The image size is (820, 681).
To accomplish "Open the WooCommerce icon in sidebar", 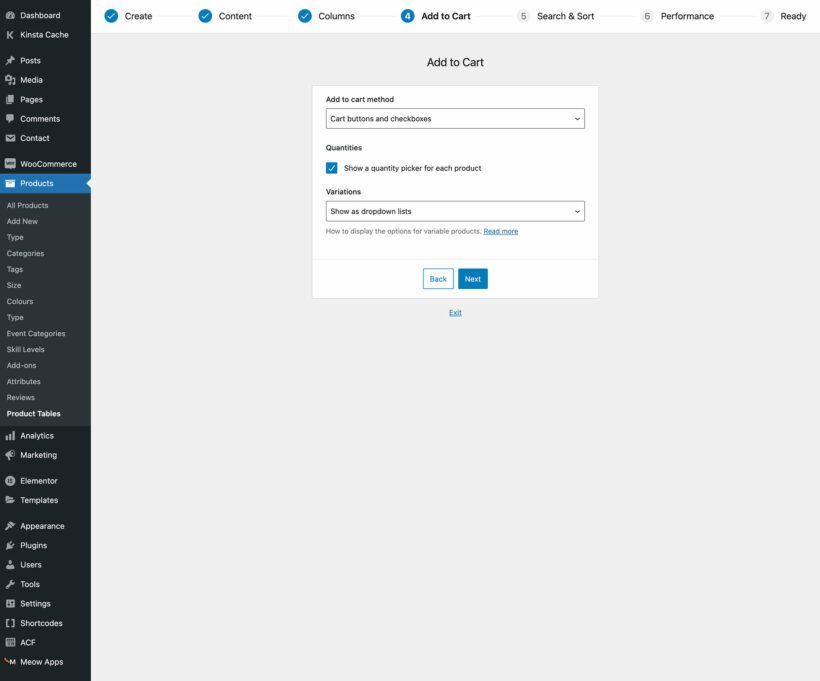I will (x=12, y=163).
